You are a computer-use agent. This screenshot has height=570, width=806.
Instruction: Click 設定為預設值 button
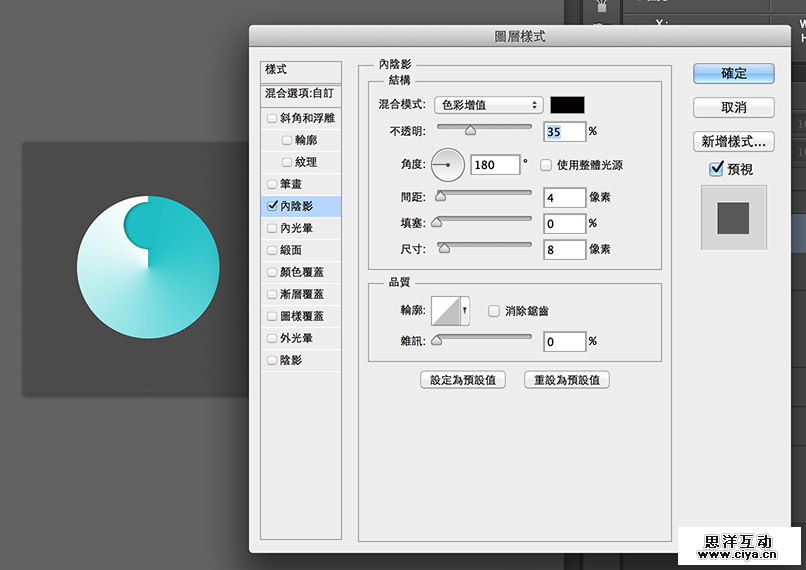click(x=463, y=380)
